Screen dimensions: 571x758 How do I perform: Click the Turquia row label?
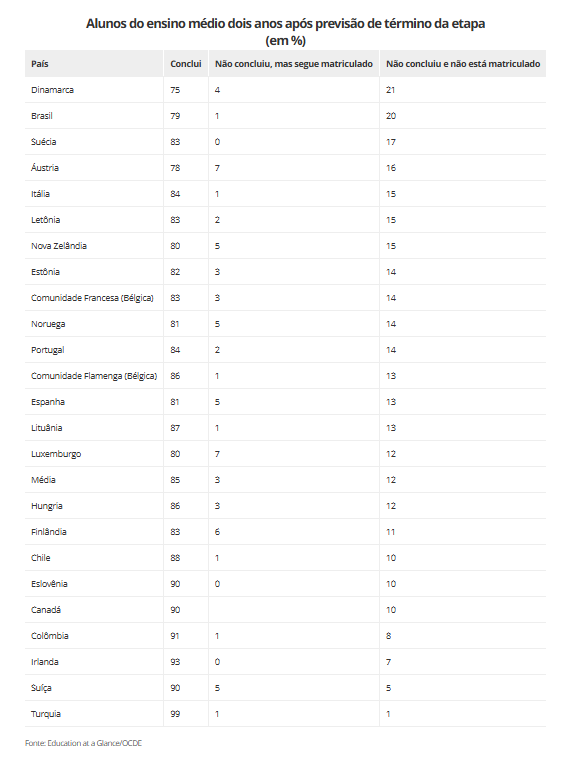pyautogui.click(x=46, y=714)
